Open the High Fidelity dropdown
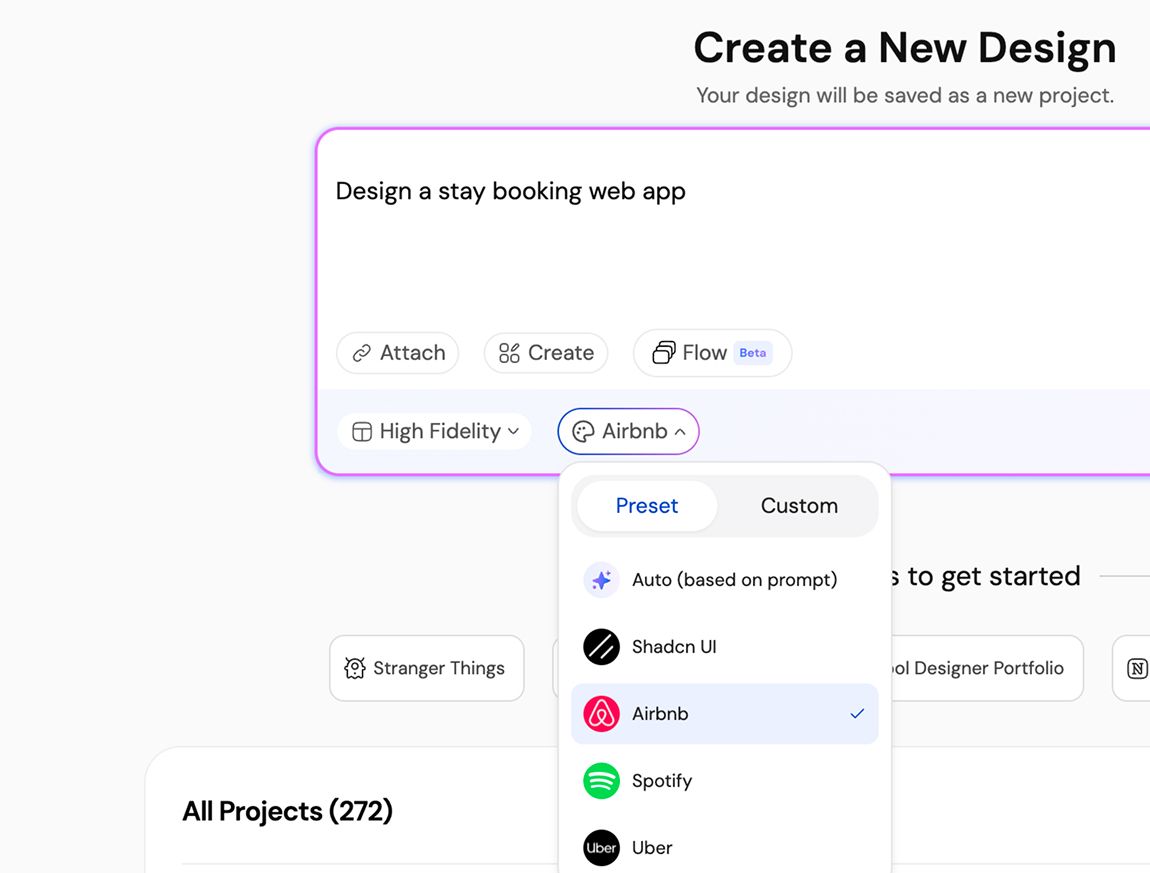The width and height of the screenshot is (1150, 873). click(x=434, y=432)
